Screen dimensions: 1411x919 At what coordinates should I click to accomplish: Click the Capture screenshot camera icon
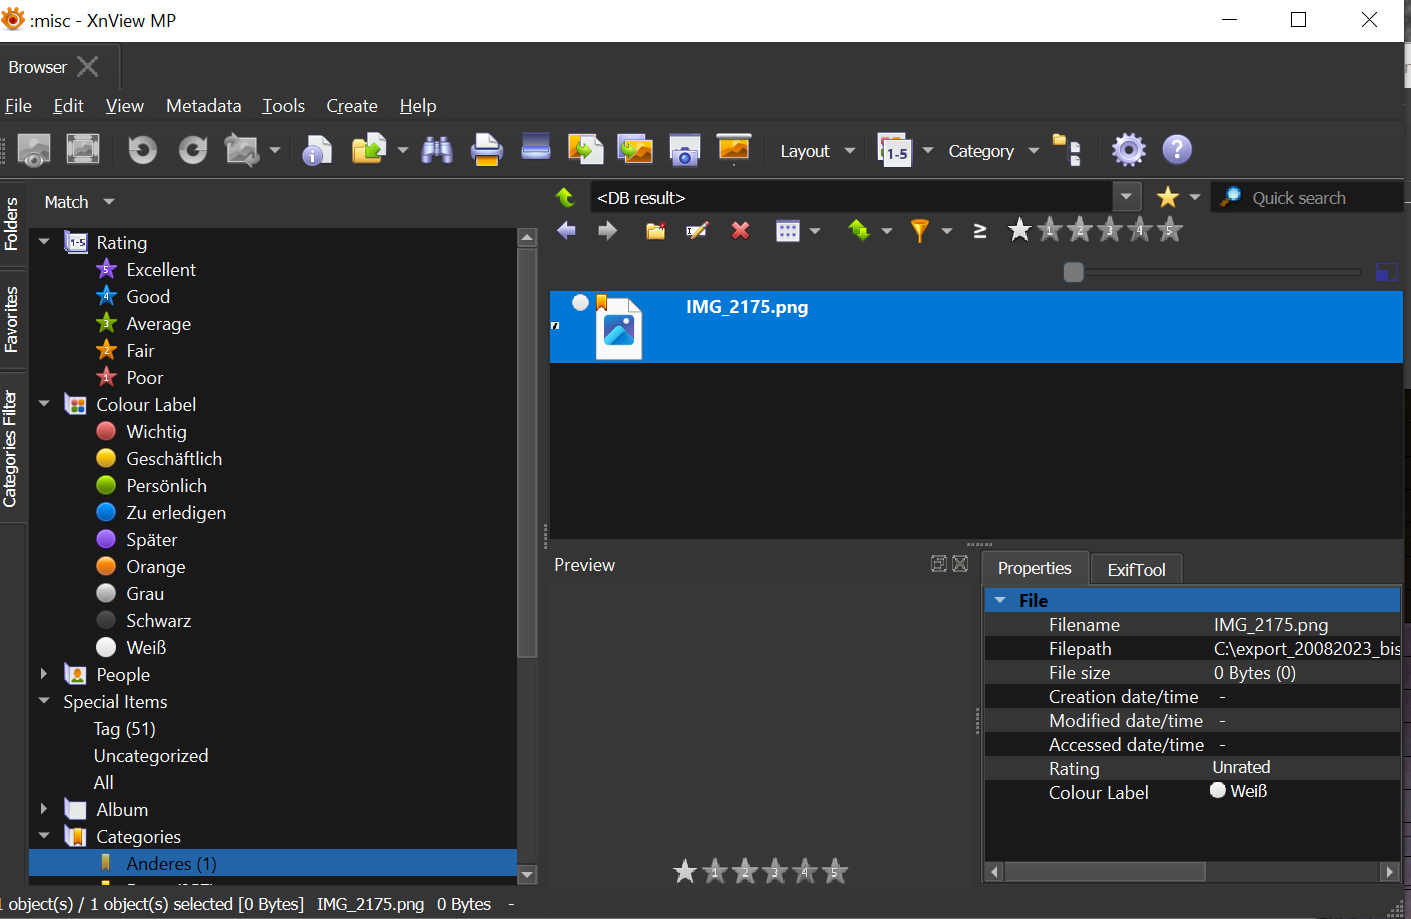(684, 150)
